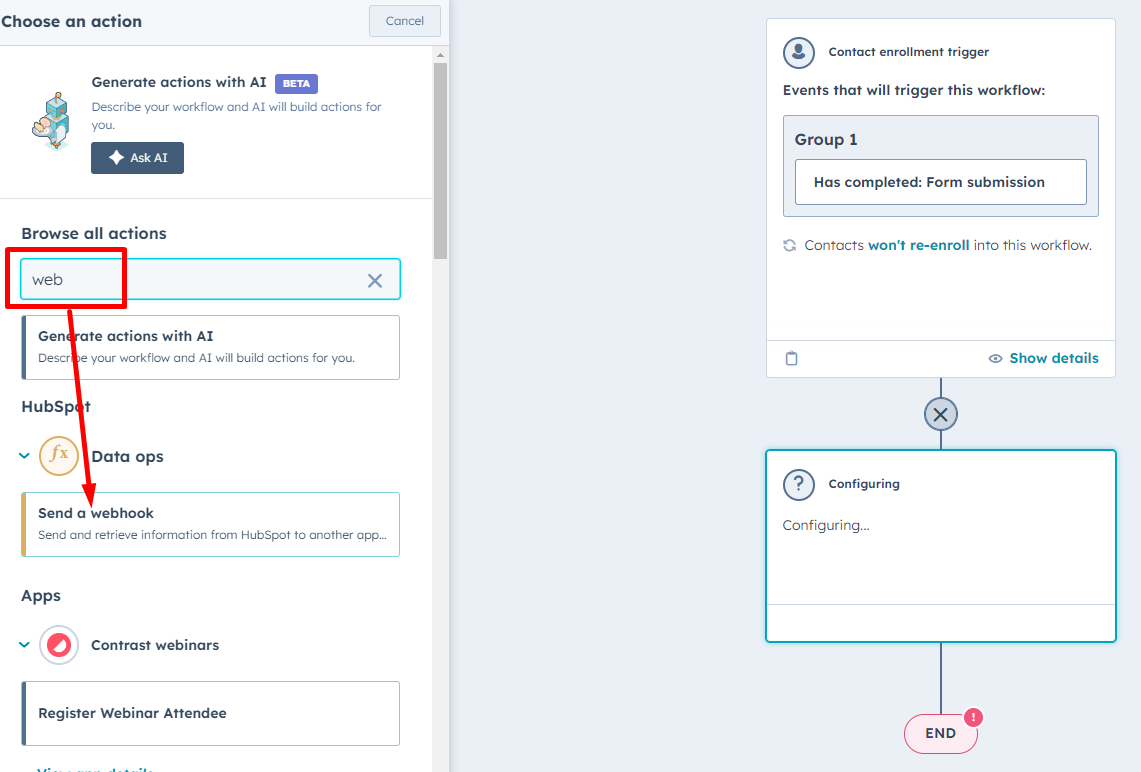Image resolution: width=1141 pixels, height=772 pixels.
Task: Click the clipboard icon on trigger card
Action: (792, 358)
